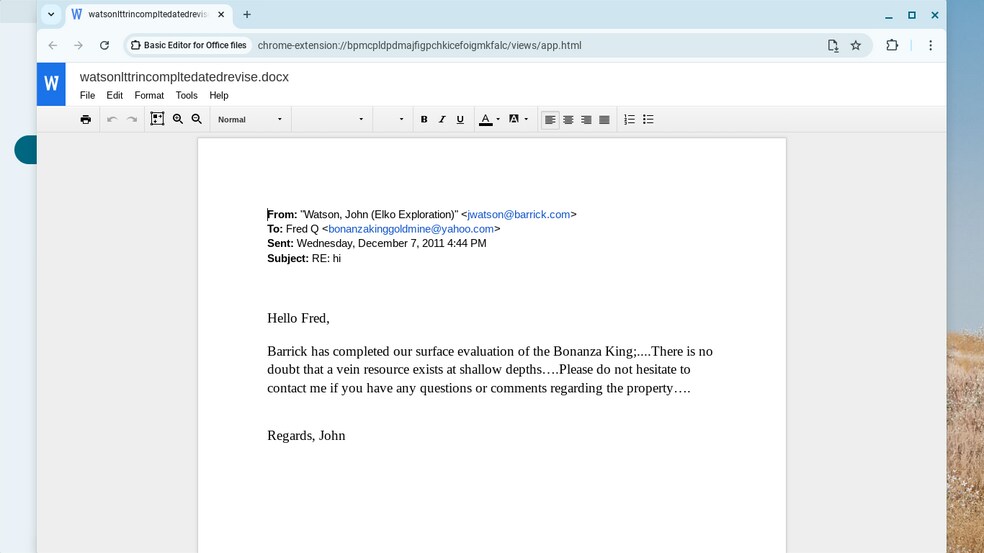Go forward in browser history

coord(78,45)
